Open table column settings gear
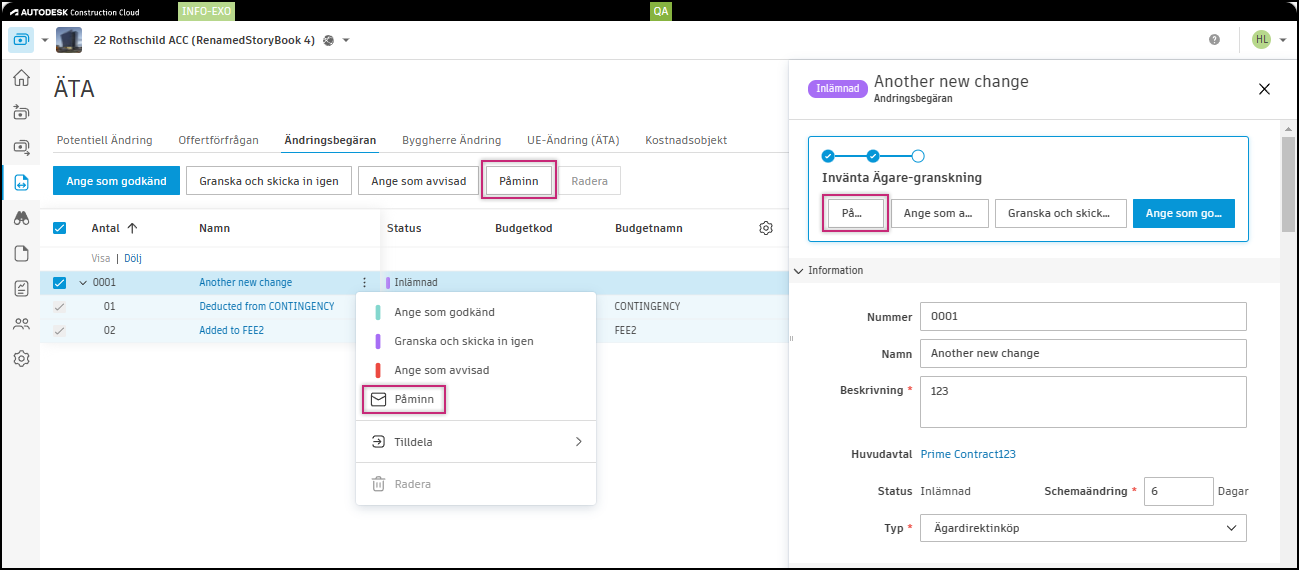This screenshot has width=1299, height=570. [766, 228]
